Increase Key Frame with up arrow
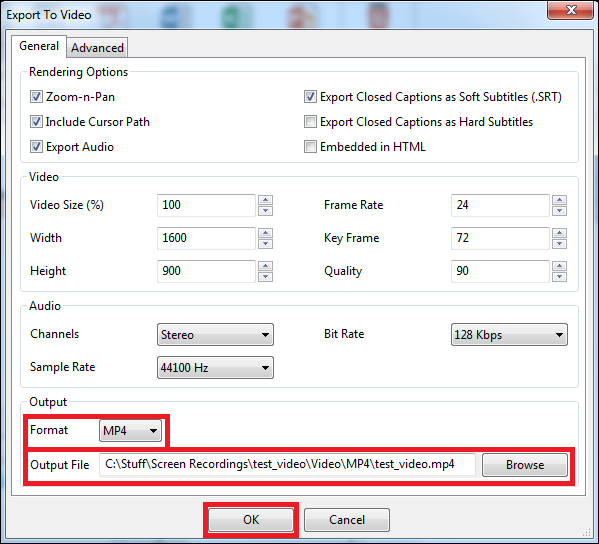This screenshot has height=544, width=599. coord(560,233)
